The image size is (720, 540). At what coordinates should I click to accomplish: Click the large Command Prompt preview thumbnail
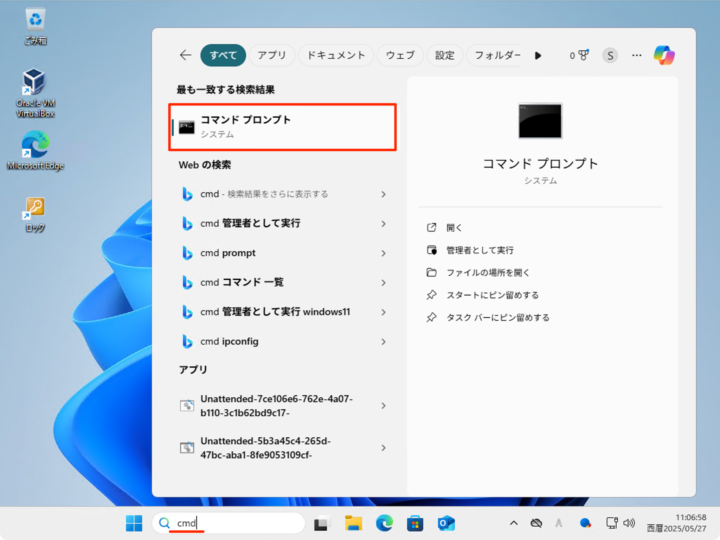(540, 121)
